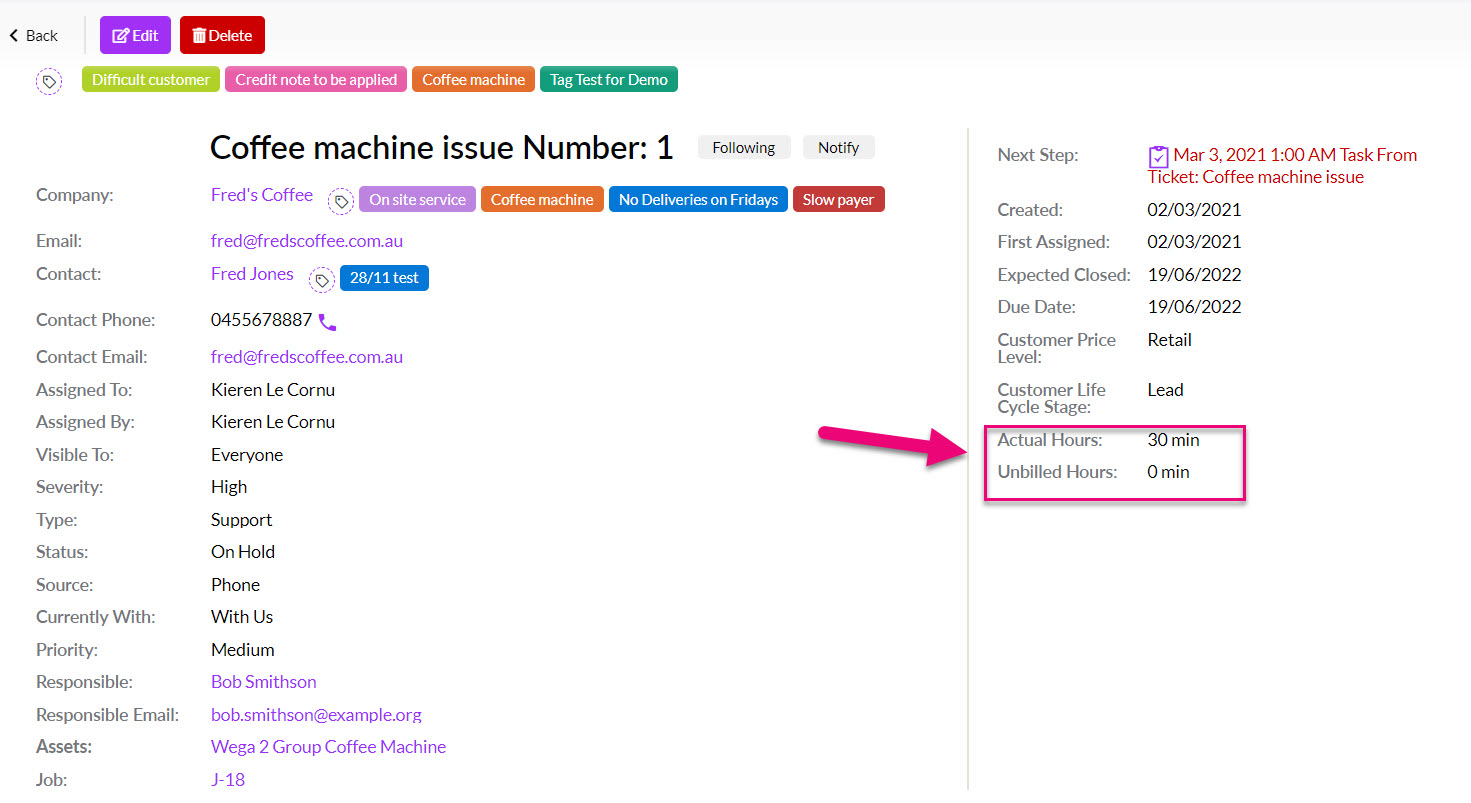Viewport: 1471px width, 803px height.
Task: Click the Coffee machine tag beside On site service
Action: click(542, 199)
